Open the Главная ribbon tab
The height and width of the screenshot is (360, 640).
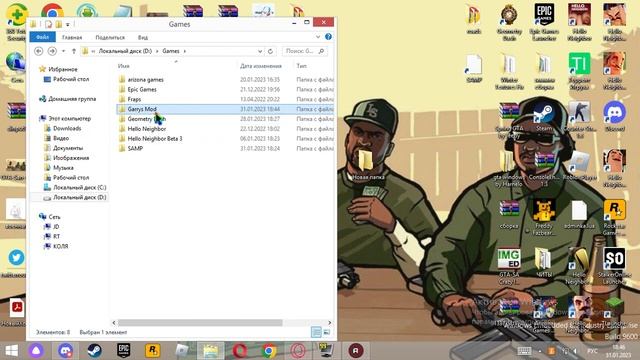[x=72, y=37]
